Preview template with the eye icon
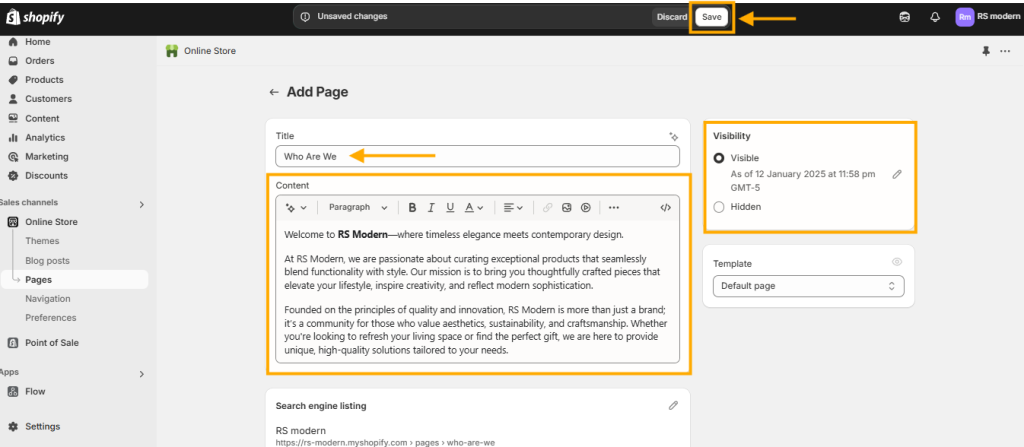Image resolution: width=1024 pixels, height=447 pixels. coord(897,262)
